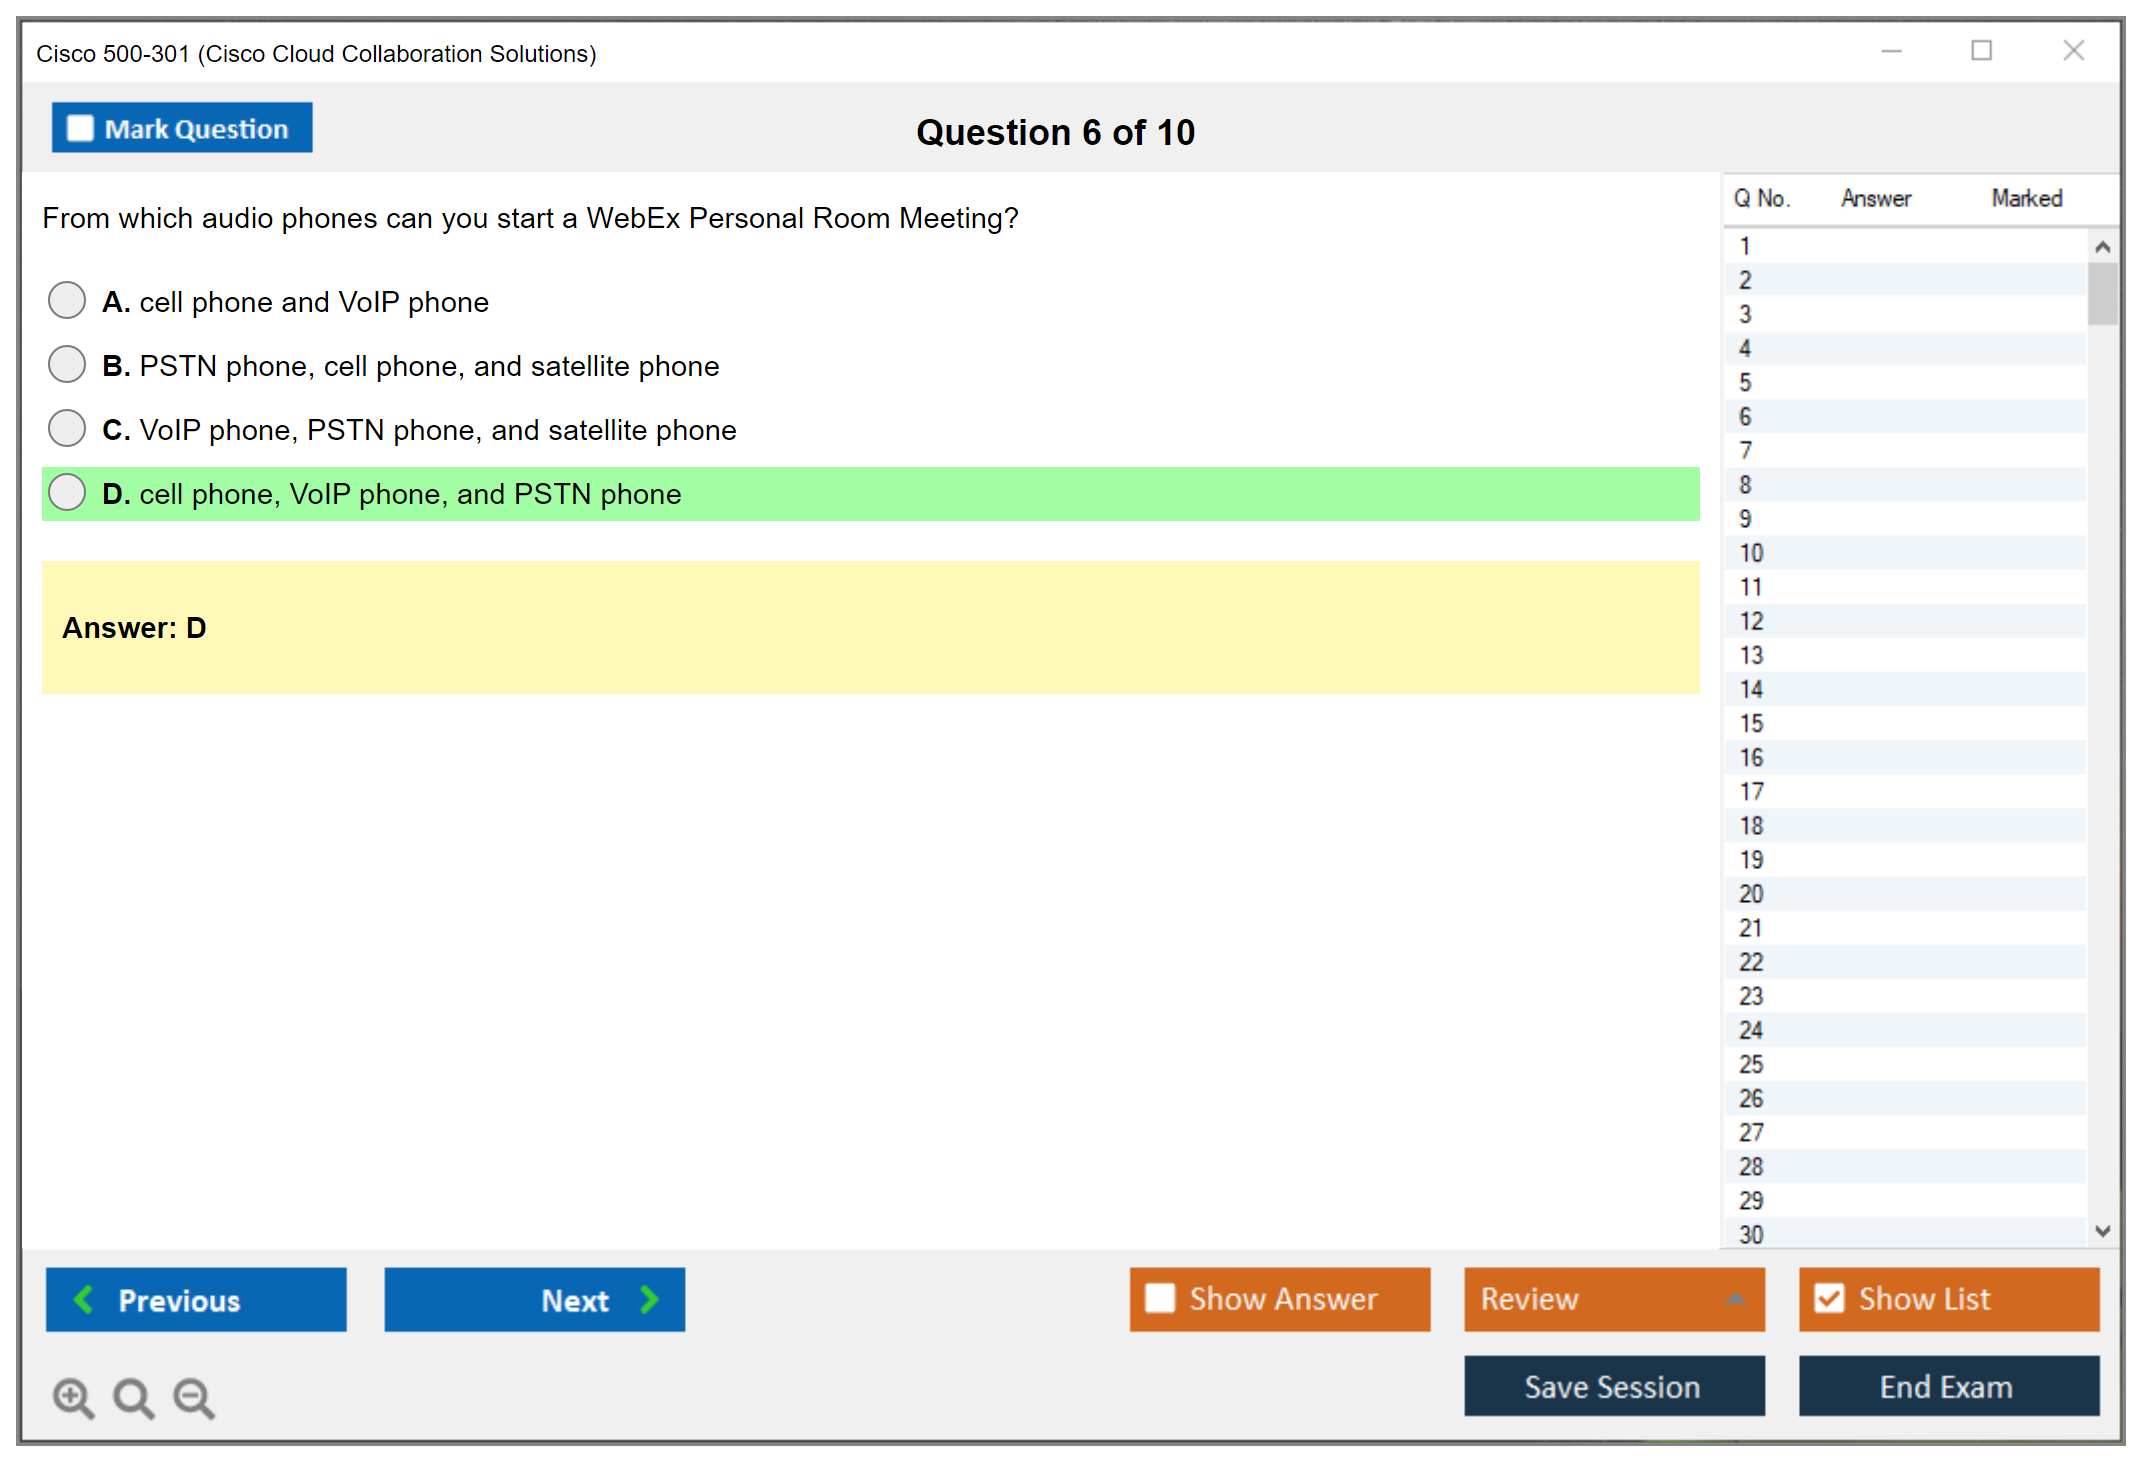
Task: Select answer A cell phone and VoIP
Action: pyautogui.click(x=67, y=300)
